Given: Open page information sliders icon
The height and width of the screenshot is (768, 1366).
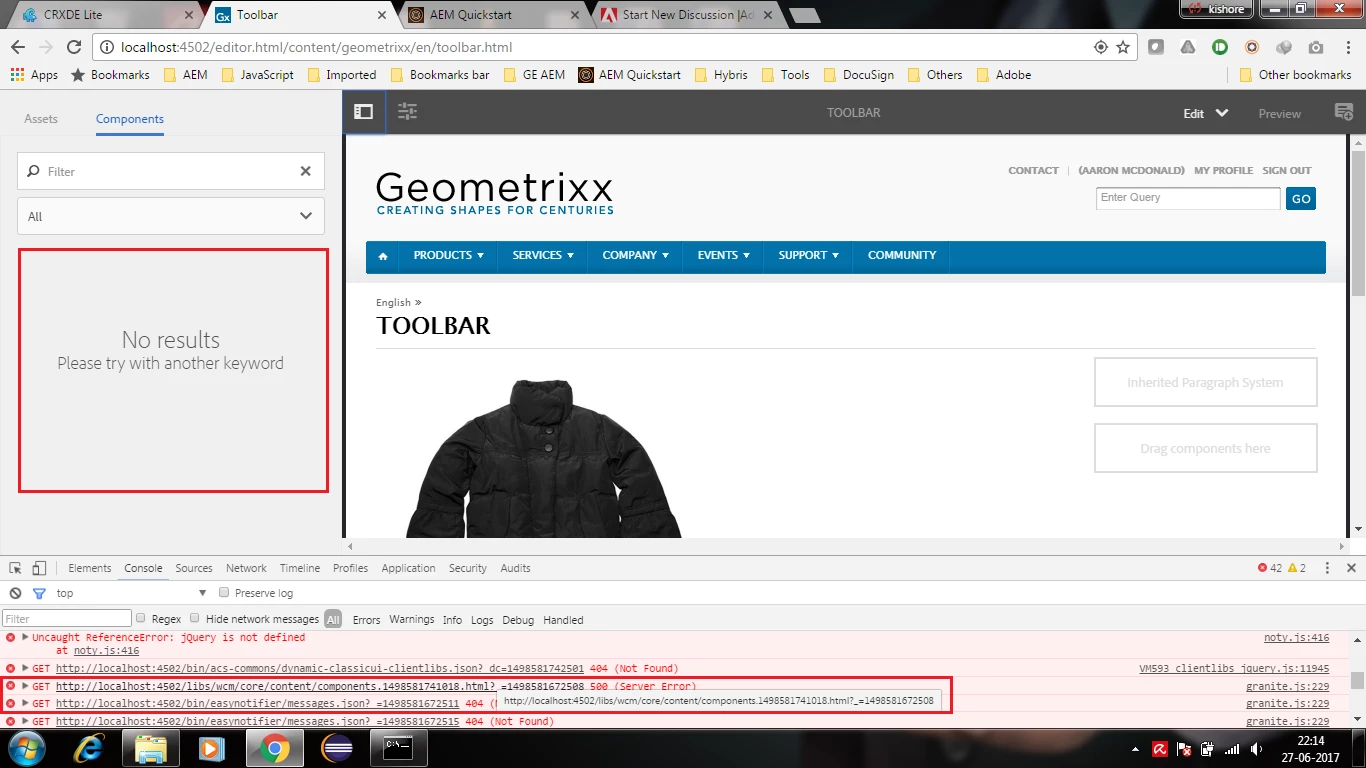Looking at the screenshot, I should pyautogui.click(x=407, y=113).
